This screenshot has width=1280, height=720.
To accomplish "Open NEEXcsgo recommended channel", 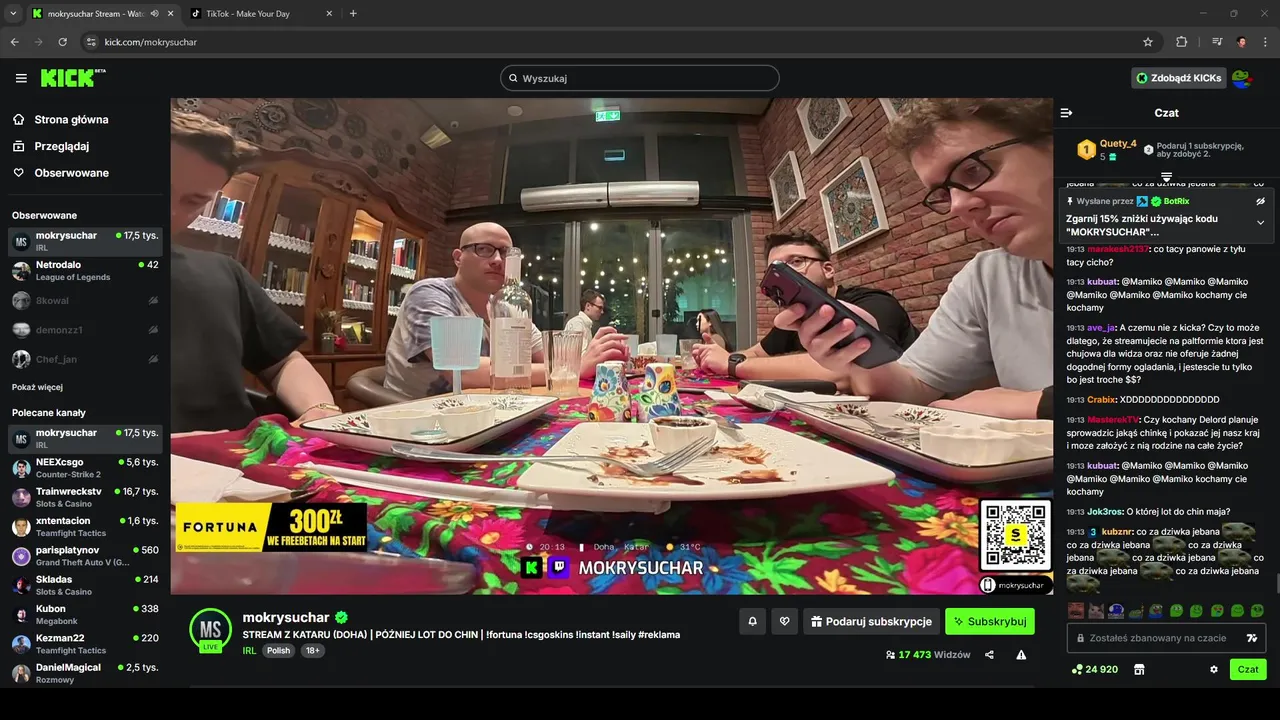I will (85, 468).
